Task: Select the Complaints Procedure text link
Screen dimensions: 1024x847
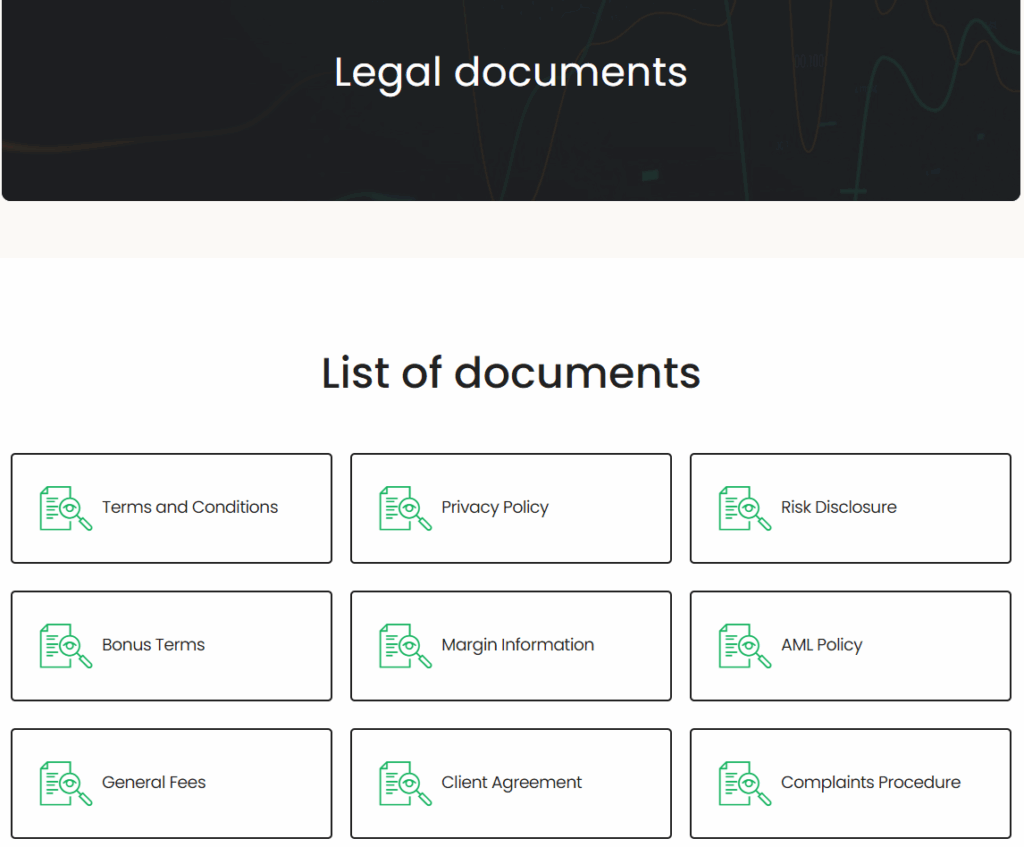Action: pyautogui.click(x=870, y=783)
